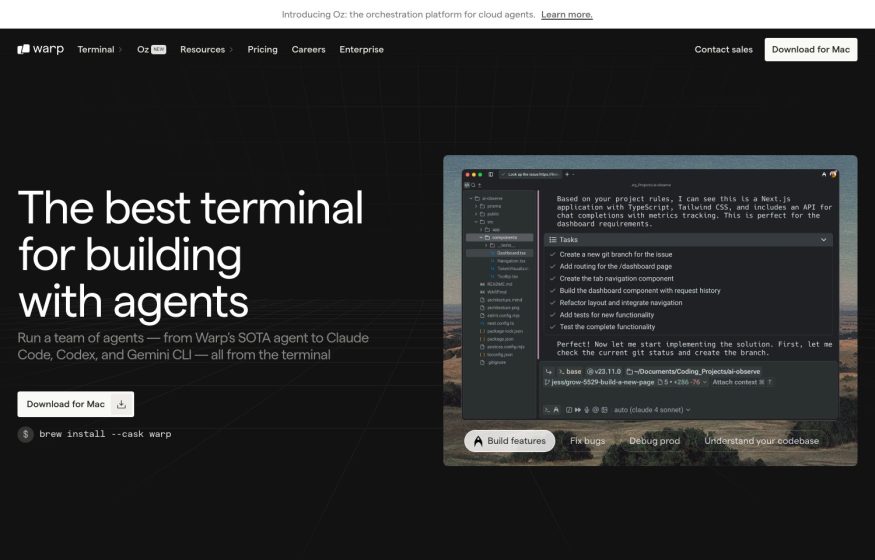The image size is (875, 560).
Task: Click 'brew install --cask warp' command text
Action: [x=105, y=434]
